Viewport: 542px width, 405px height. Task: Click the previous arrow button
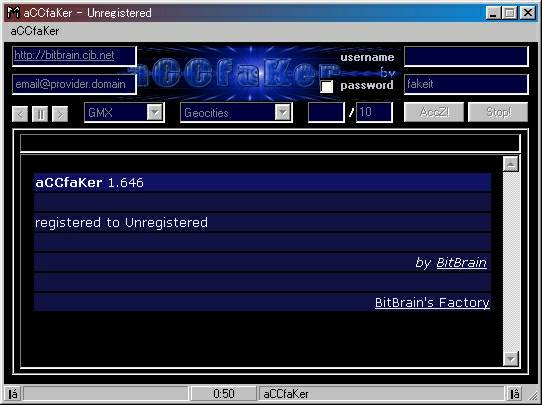coord(20,114)
